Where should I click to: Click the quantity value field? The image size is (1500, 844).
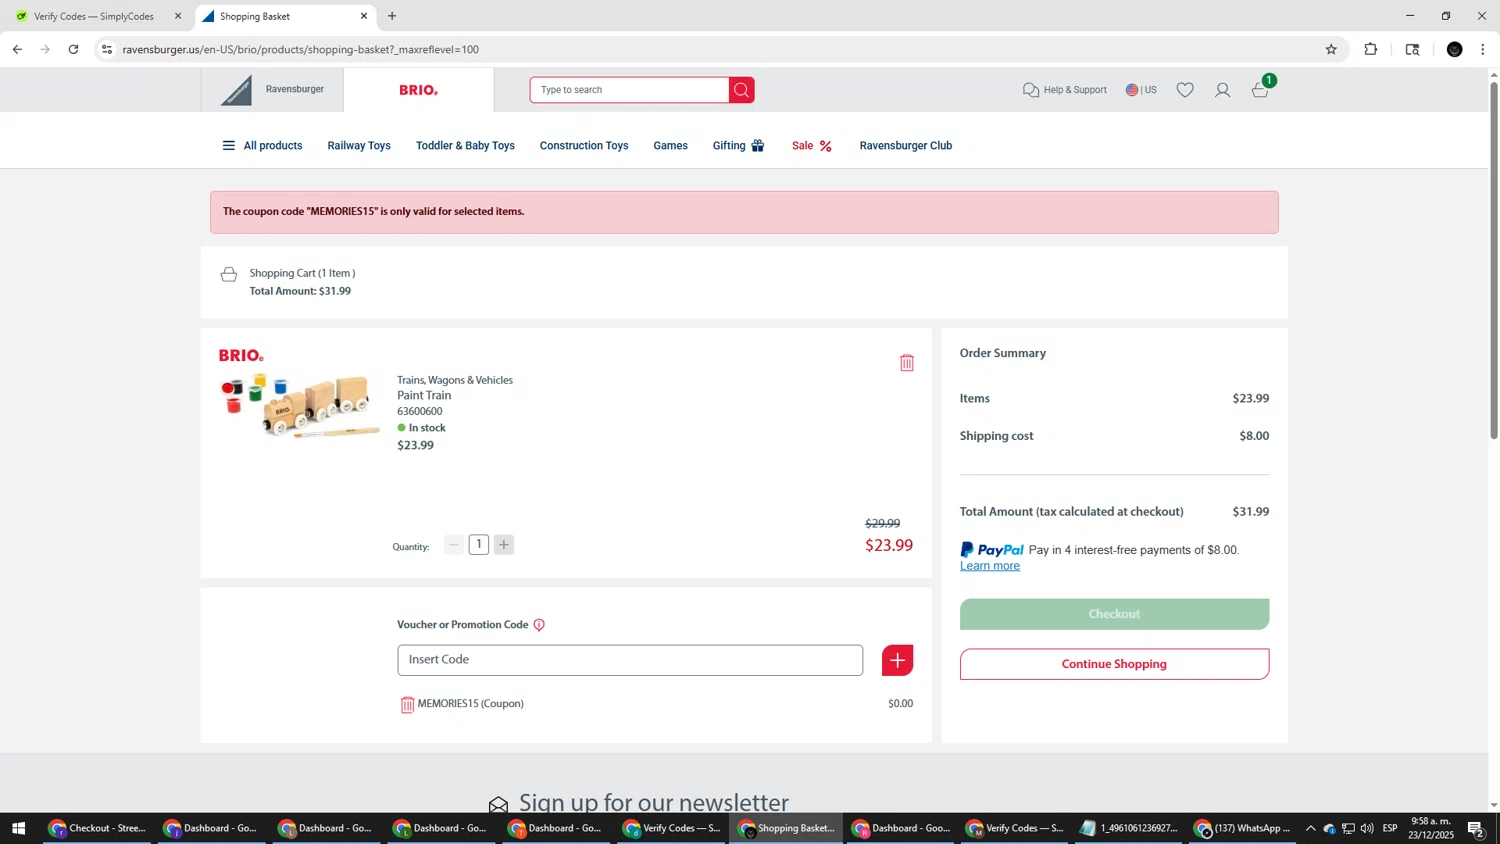pos(479,545)
